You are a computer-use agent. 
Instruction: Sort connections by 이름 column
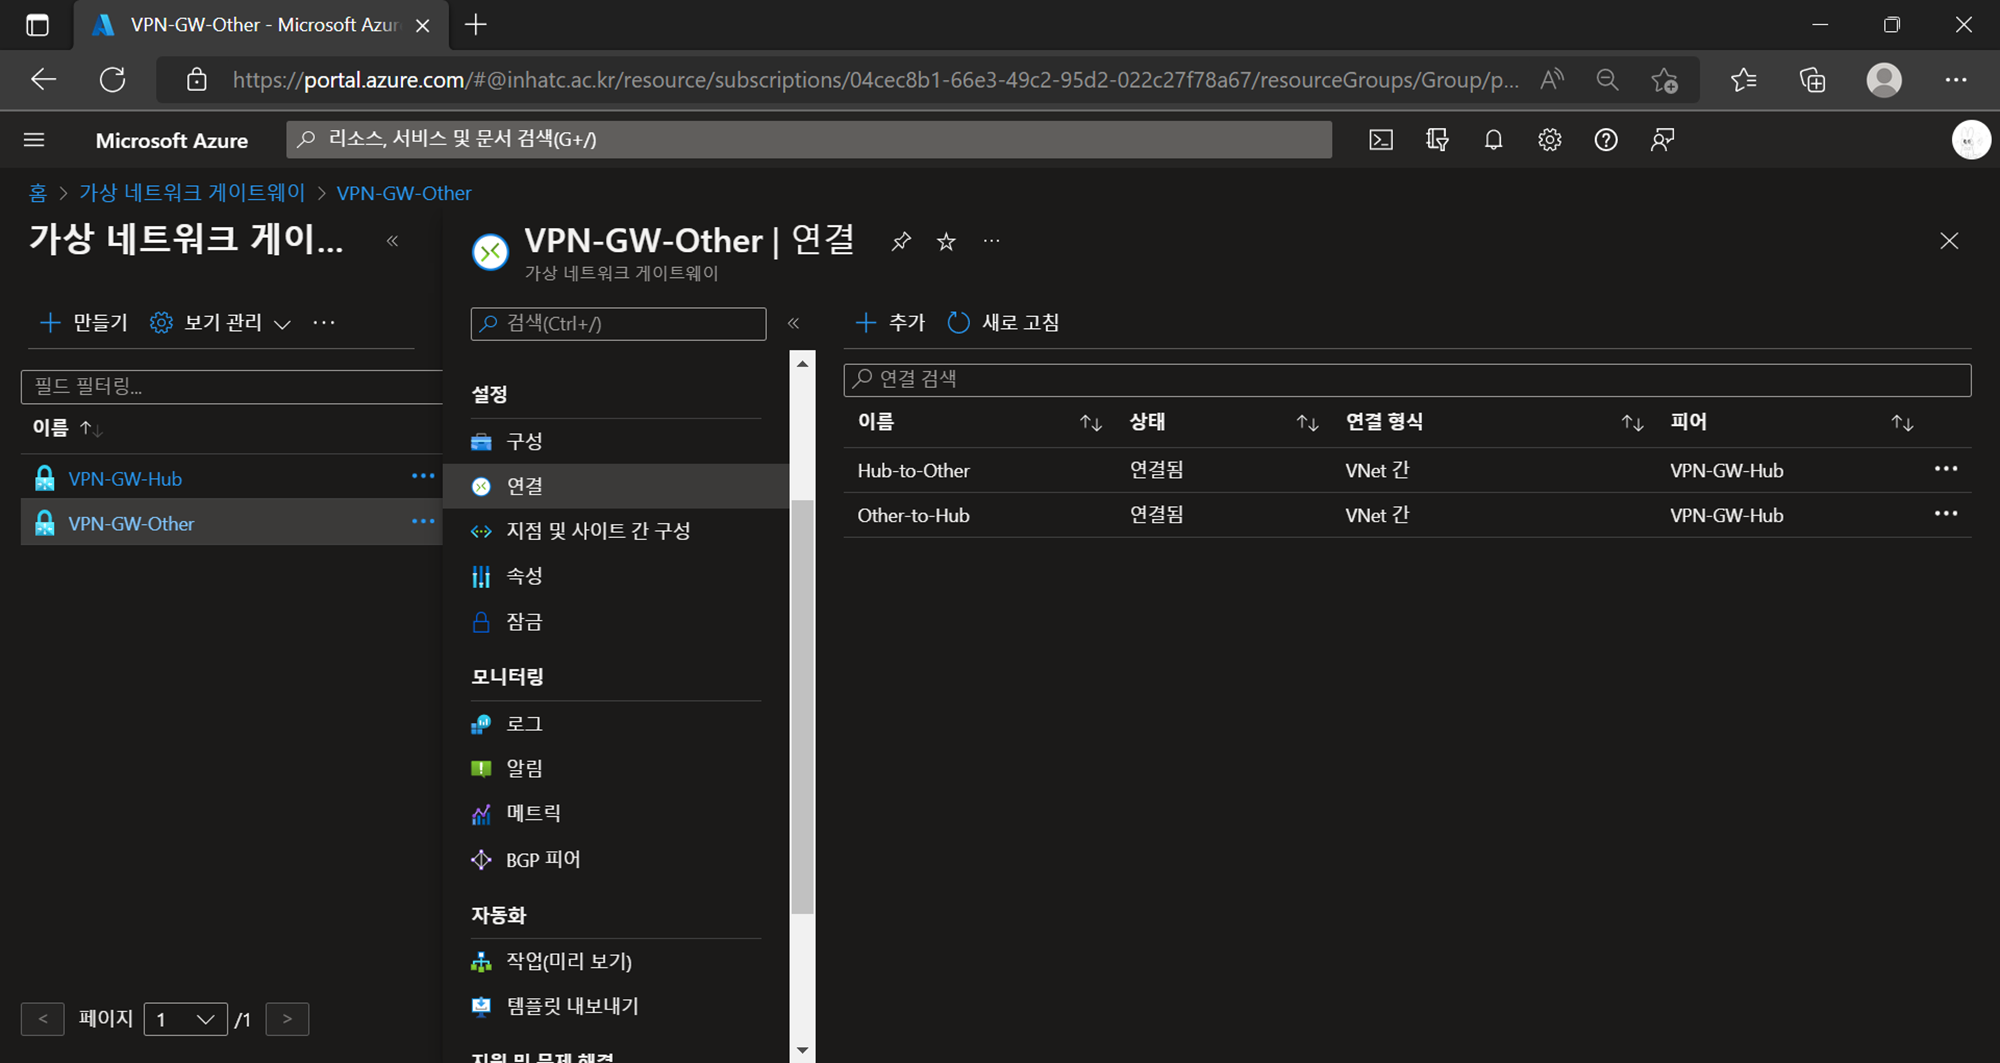click(1091, 423)
